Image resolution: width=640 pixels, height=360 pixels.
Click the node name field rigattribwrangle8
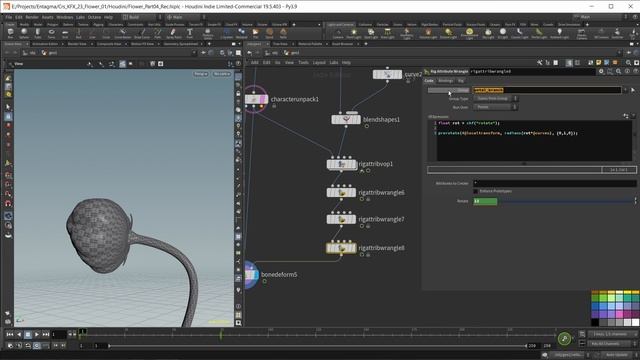pyautogui.click(x=533, y=71)
